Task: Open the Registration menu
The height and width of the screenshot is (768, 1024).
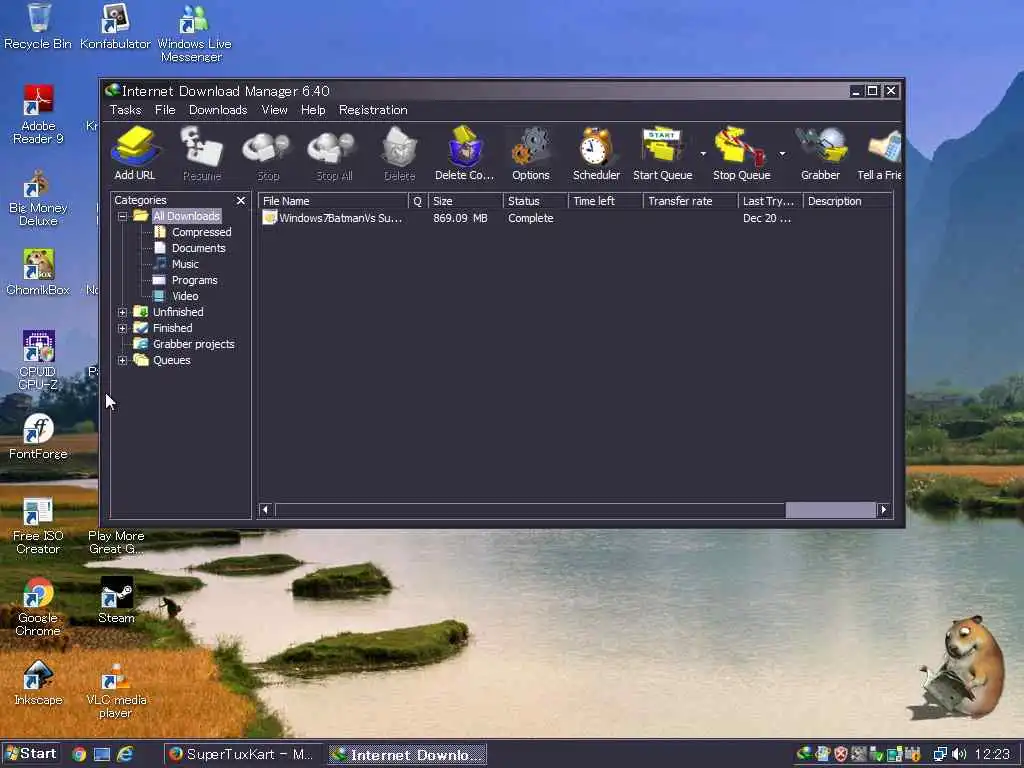Action: 373,110
